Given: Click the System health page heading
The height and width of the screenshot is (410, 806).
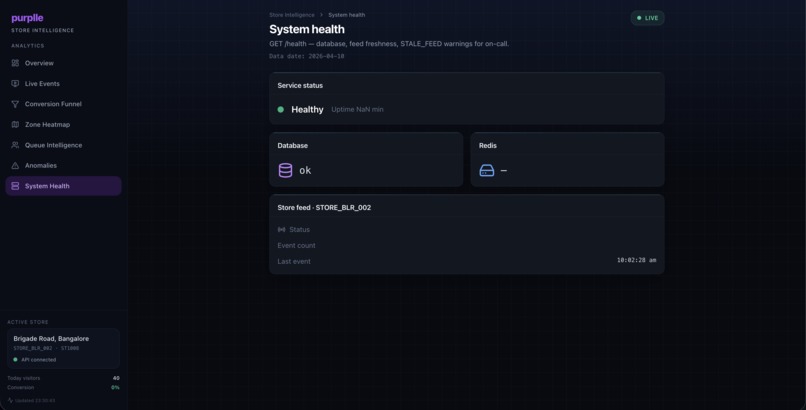Looking at the screenshot, I should tap(307, 30).
